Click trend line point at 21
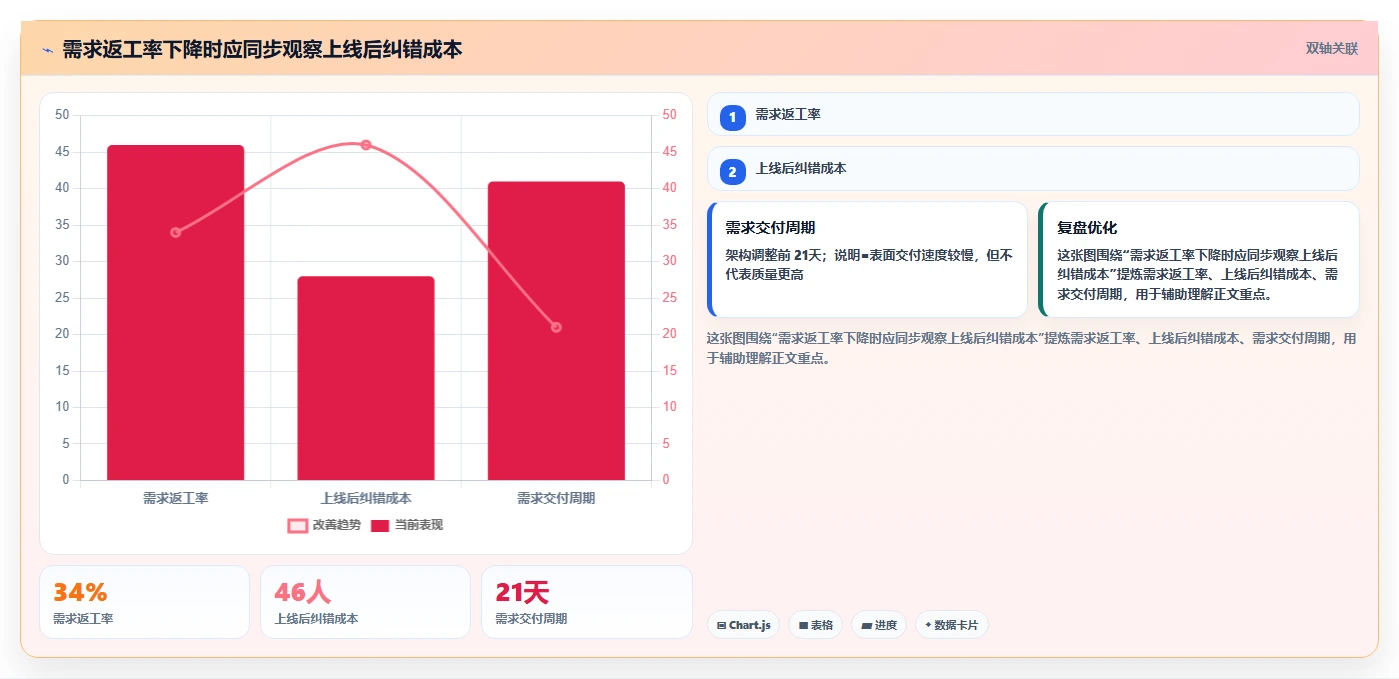The height and width of the screenshot is (679, 1399). (x=556, y=327)
